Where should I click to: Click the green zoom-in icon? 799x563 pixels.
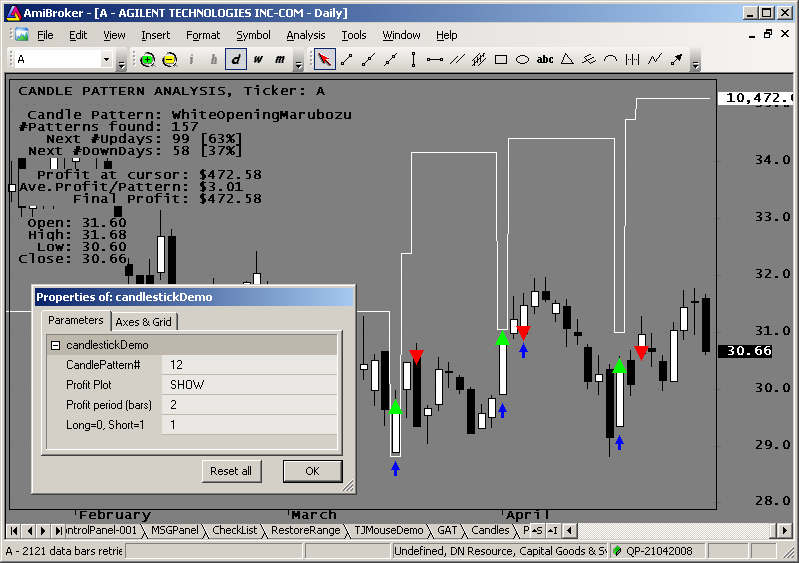coord(148,59)
